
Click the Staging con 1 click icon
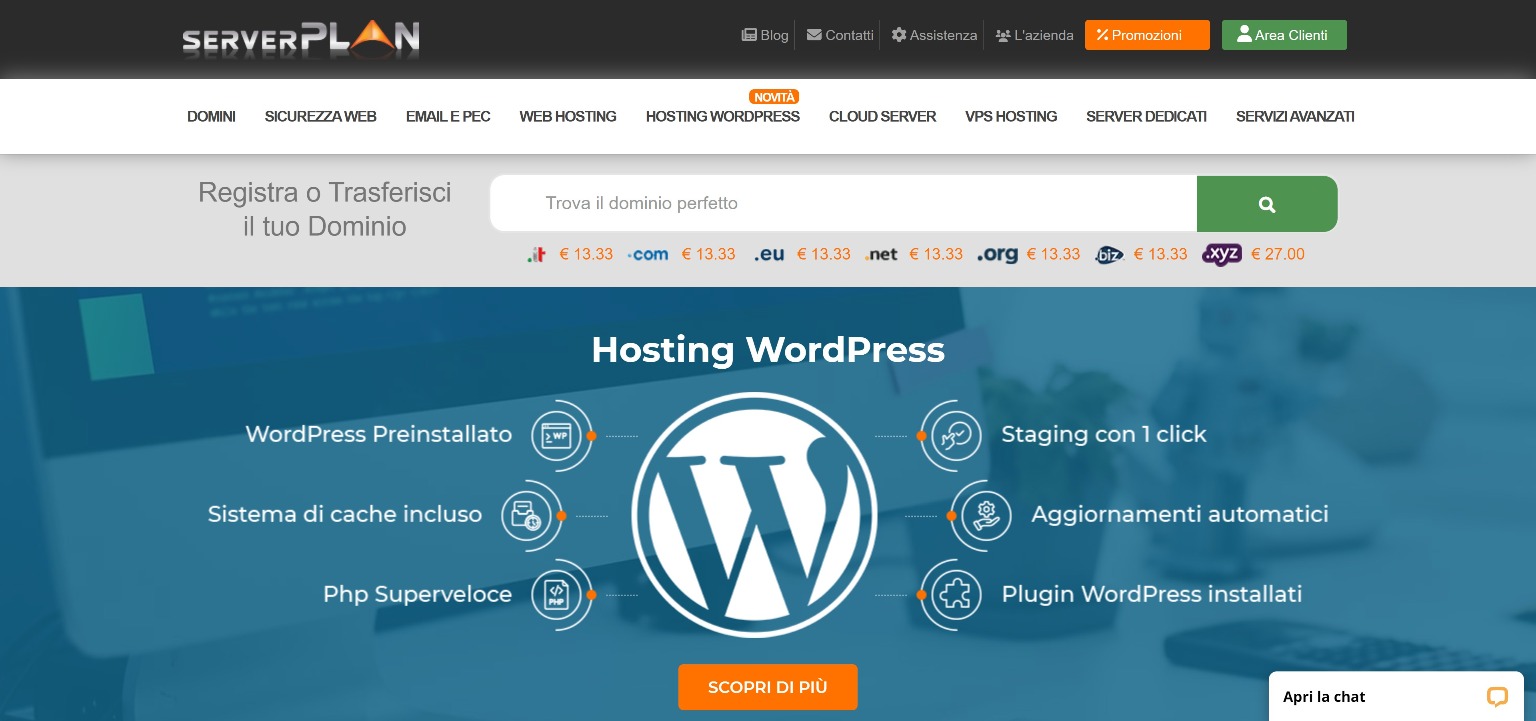click(x=956, y=436)
